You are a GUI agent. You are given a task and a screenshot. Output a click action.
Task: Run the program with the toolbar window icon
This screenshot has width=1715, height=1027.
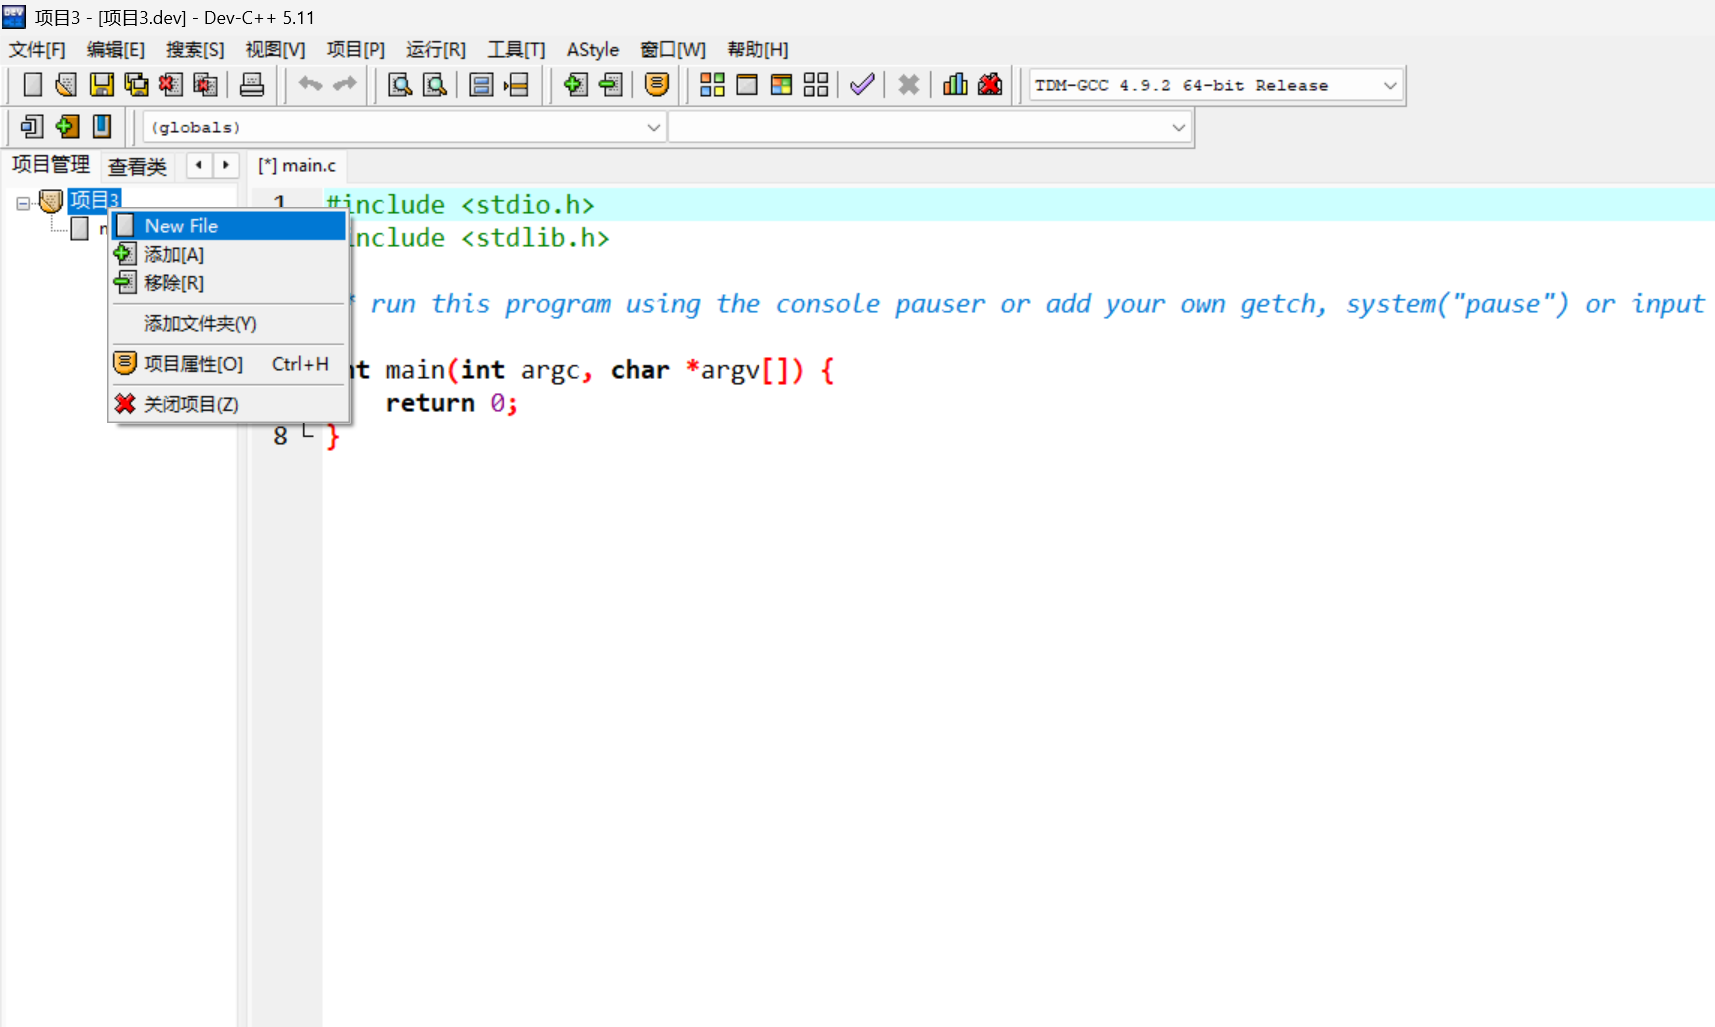click(747, 85)
